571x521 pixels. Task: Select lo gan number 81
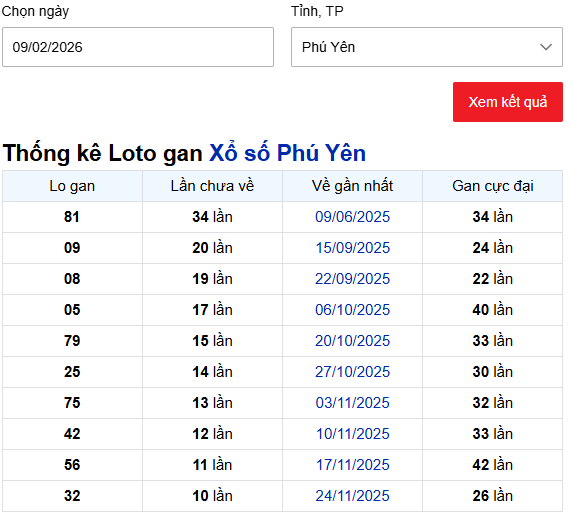coord(72,217)
